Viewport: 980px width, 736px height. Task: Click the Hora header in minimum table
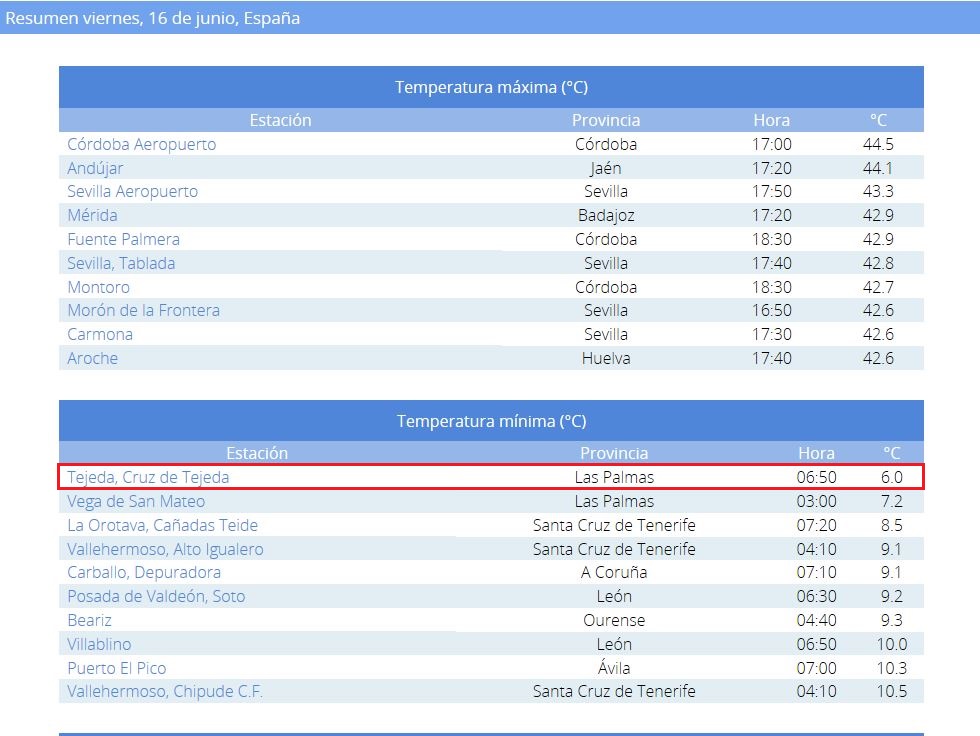(816, 453)
